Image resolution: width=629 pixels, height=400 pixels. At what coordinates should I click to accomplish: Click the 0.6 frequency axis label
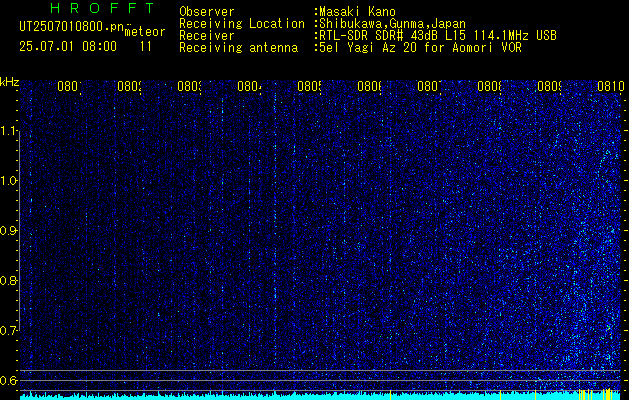click(x=9, y=380)
